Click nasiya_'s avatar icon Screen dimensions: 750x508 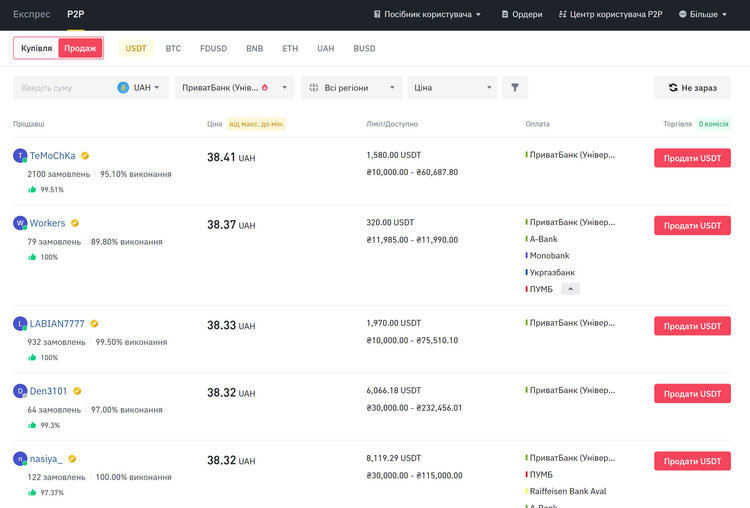pyautogui.click(x=20, y=459)
